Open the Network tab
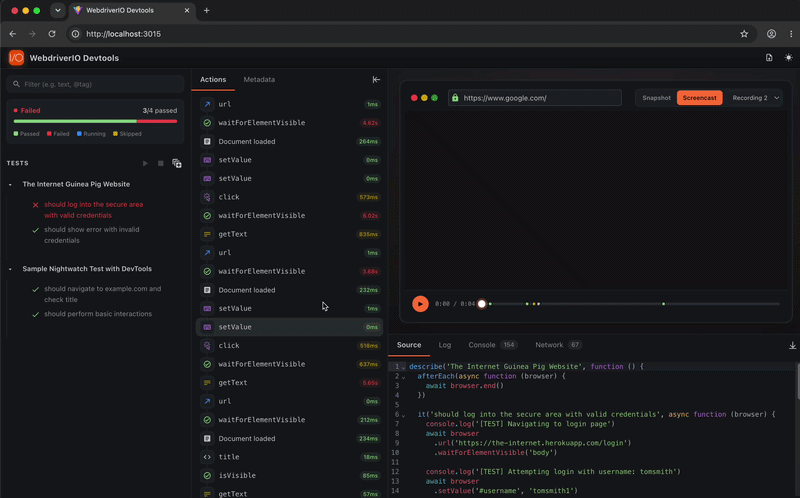800x498 pixels. click(x=558, y=345)
